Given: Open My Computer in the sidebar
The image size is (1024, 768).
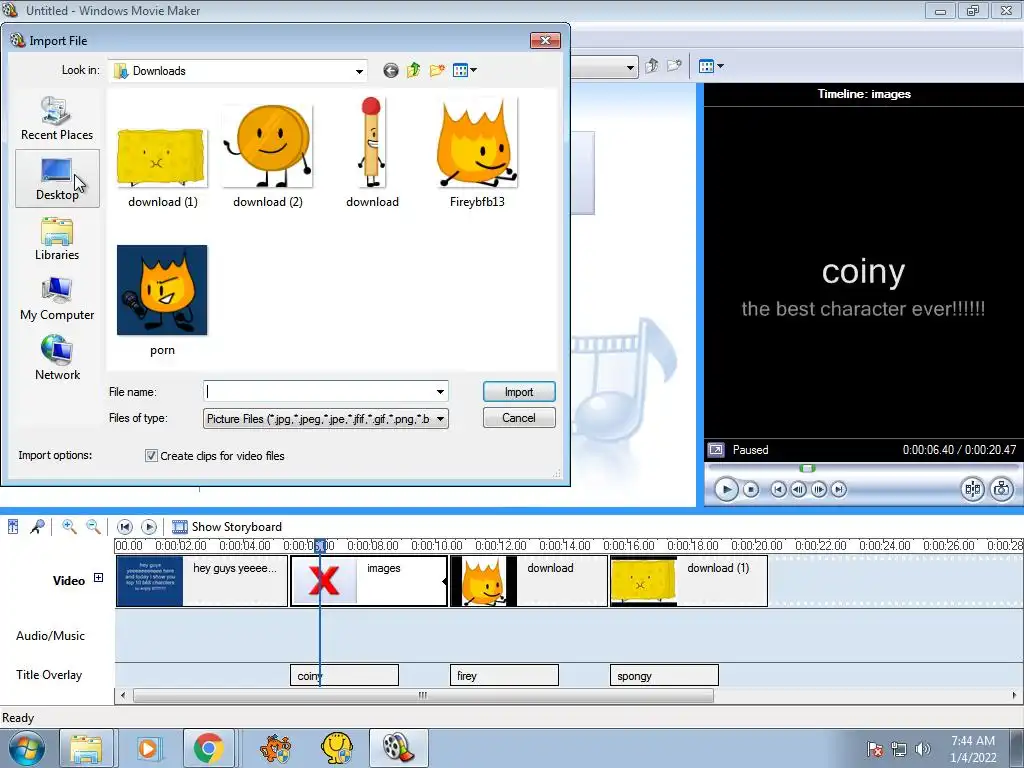Looking at the screenshot, I should (57, 299).
